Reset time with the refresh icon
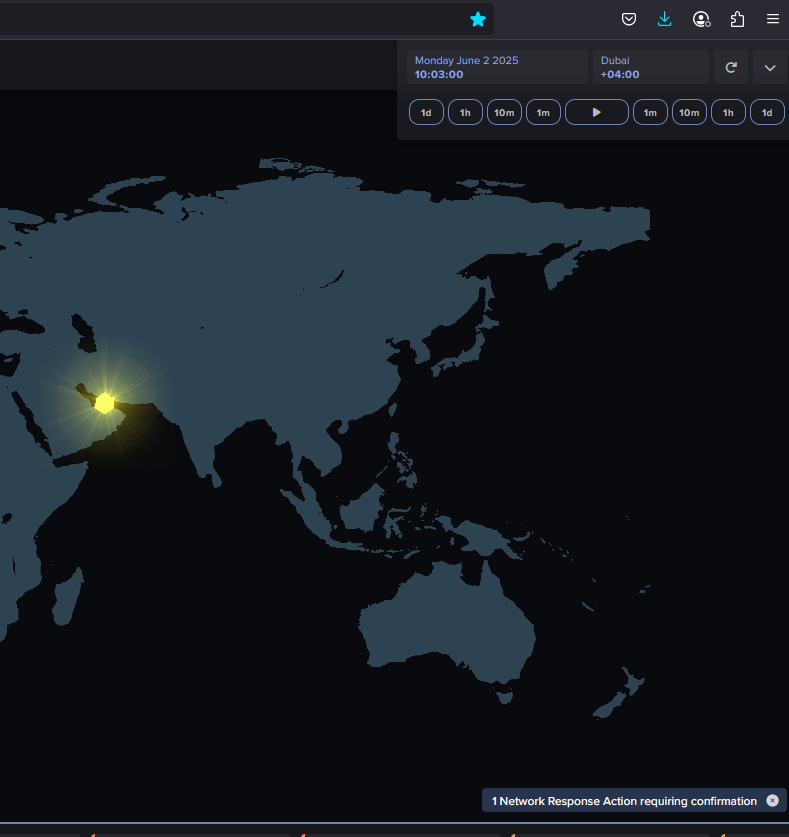The width and height of the screenshot is (789, 837). (731, 67)
